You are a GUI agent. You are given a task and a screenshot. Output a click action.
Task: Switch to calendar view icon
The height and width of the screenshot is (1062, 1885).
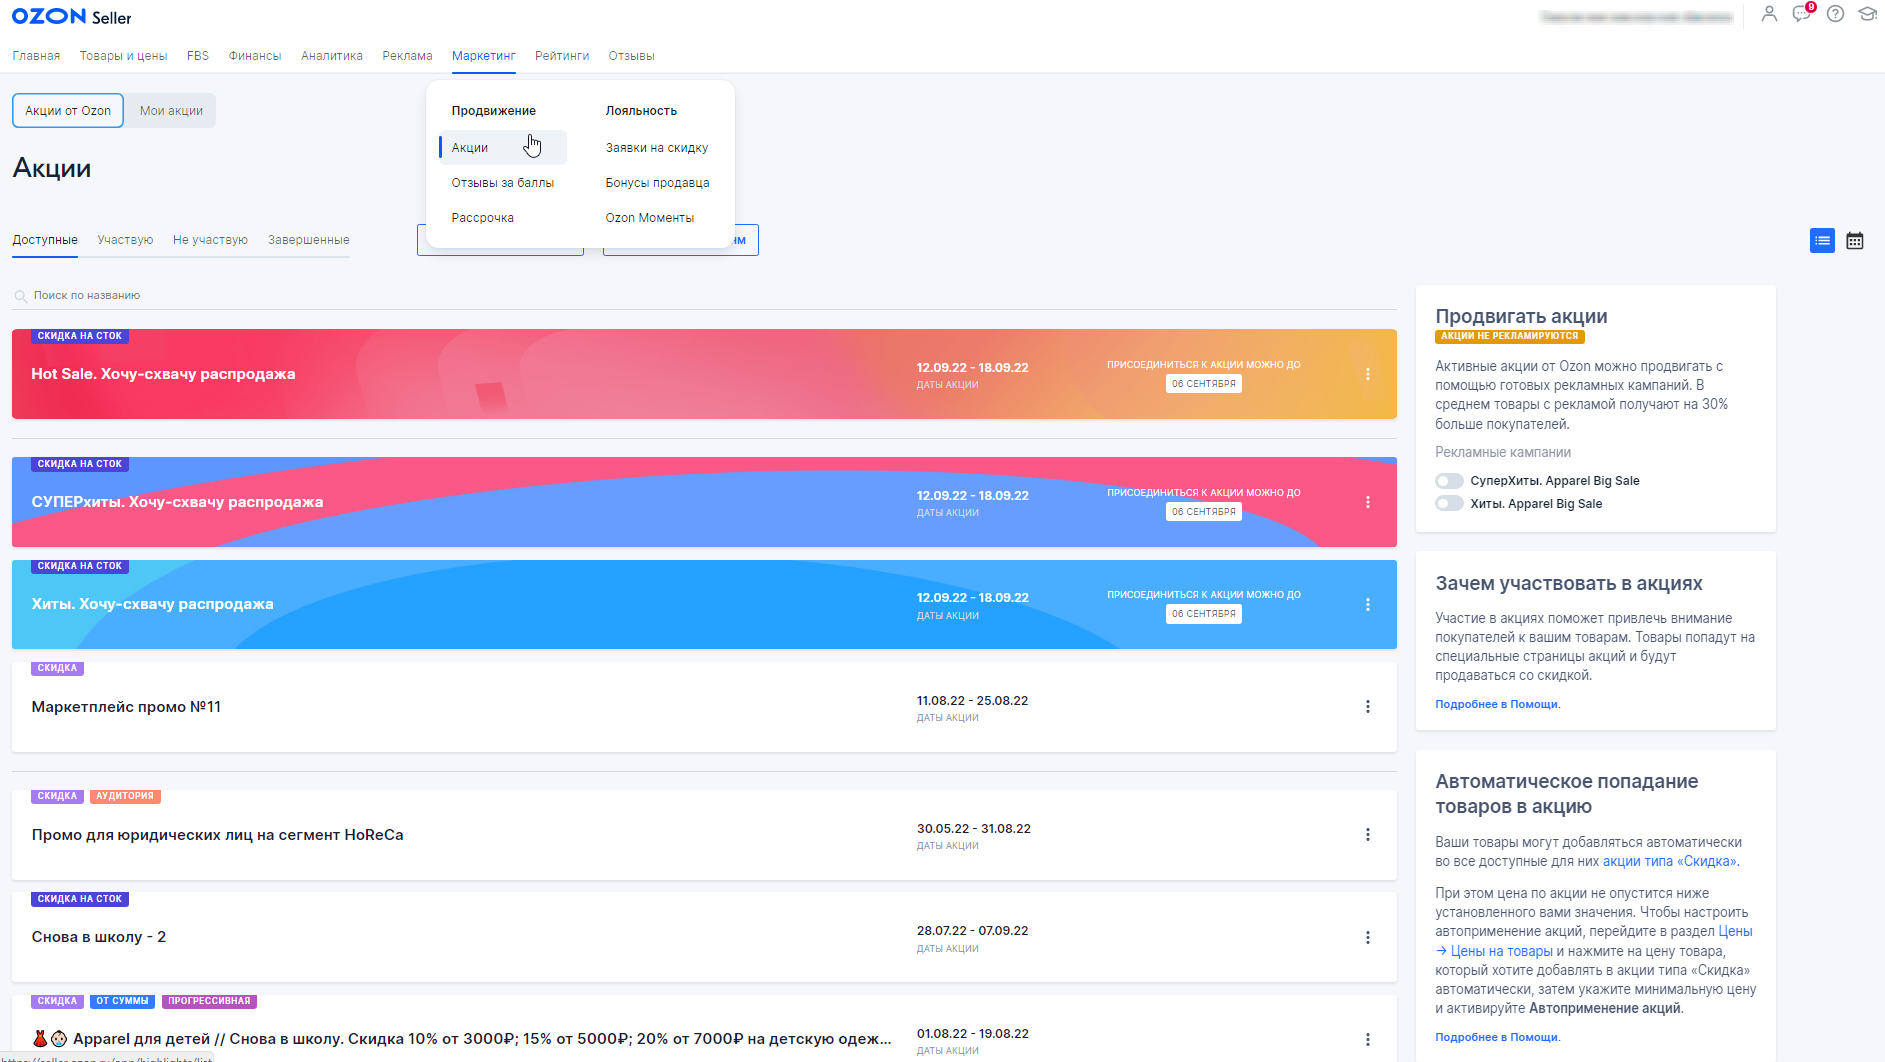click(x=1855, y=240)
